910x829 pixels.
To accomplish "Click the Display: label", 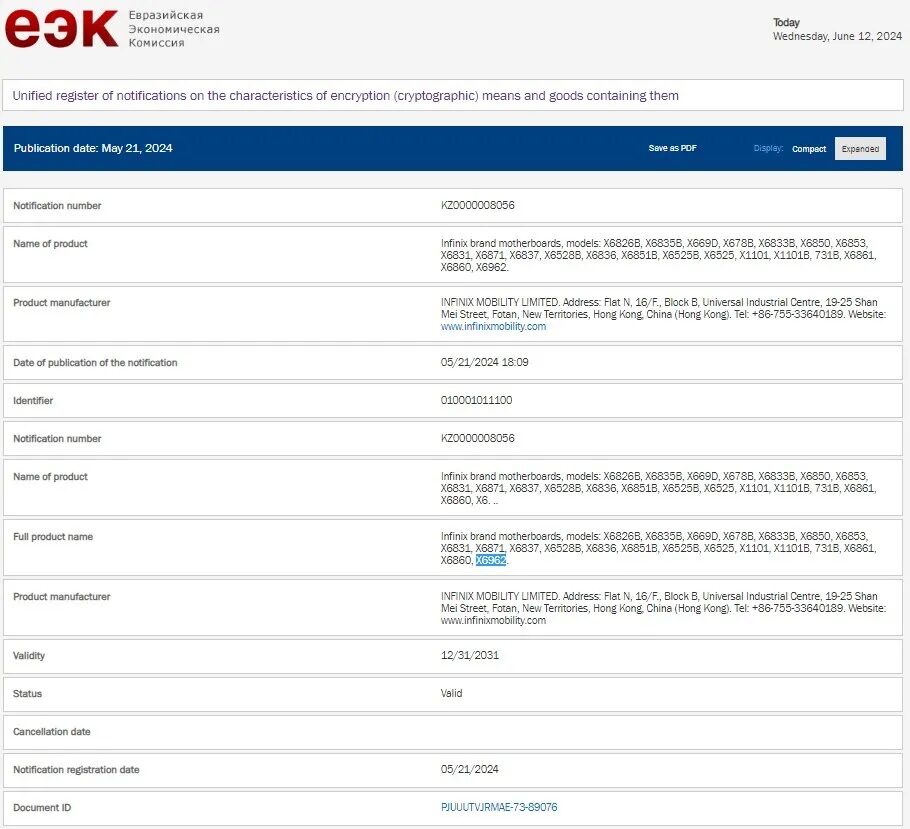I will [768, 149].
